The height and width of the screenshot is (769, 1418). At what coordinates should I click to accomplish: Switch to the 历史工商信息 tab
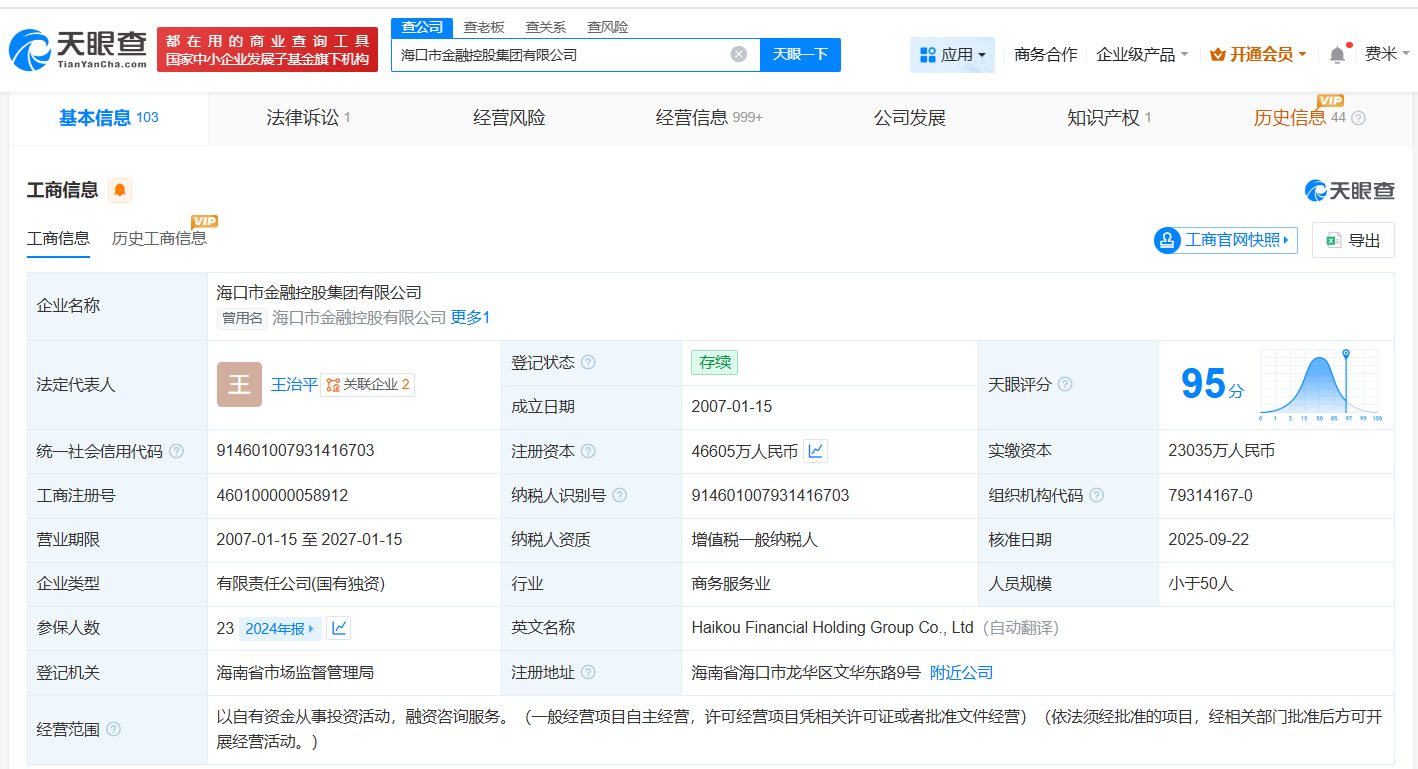coord(160,239)
